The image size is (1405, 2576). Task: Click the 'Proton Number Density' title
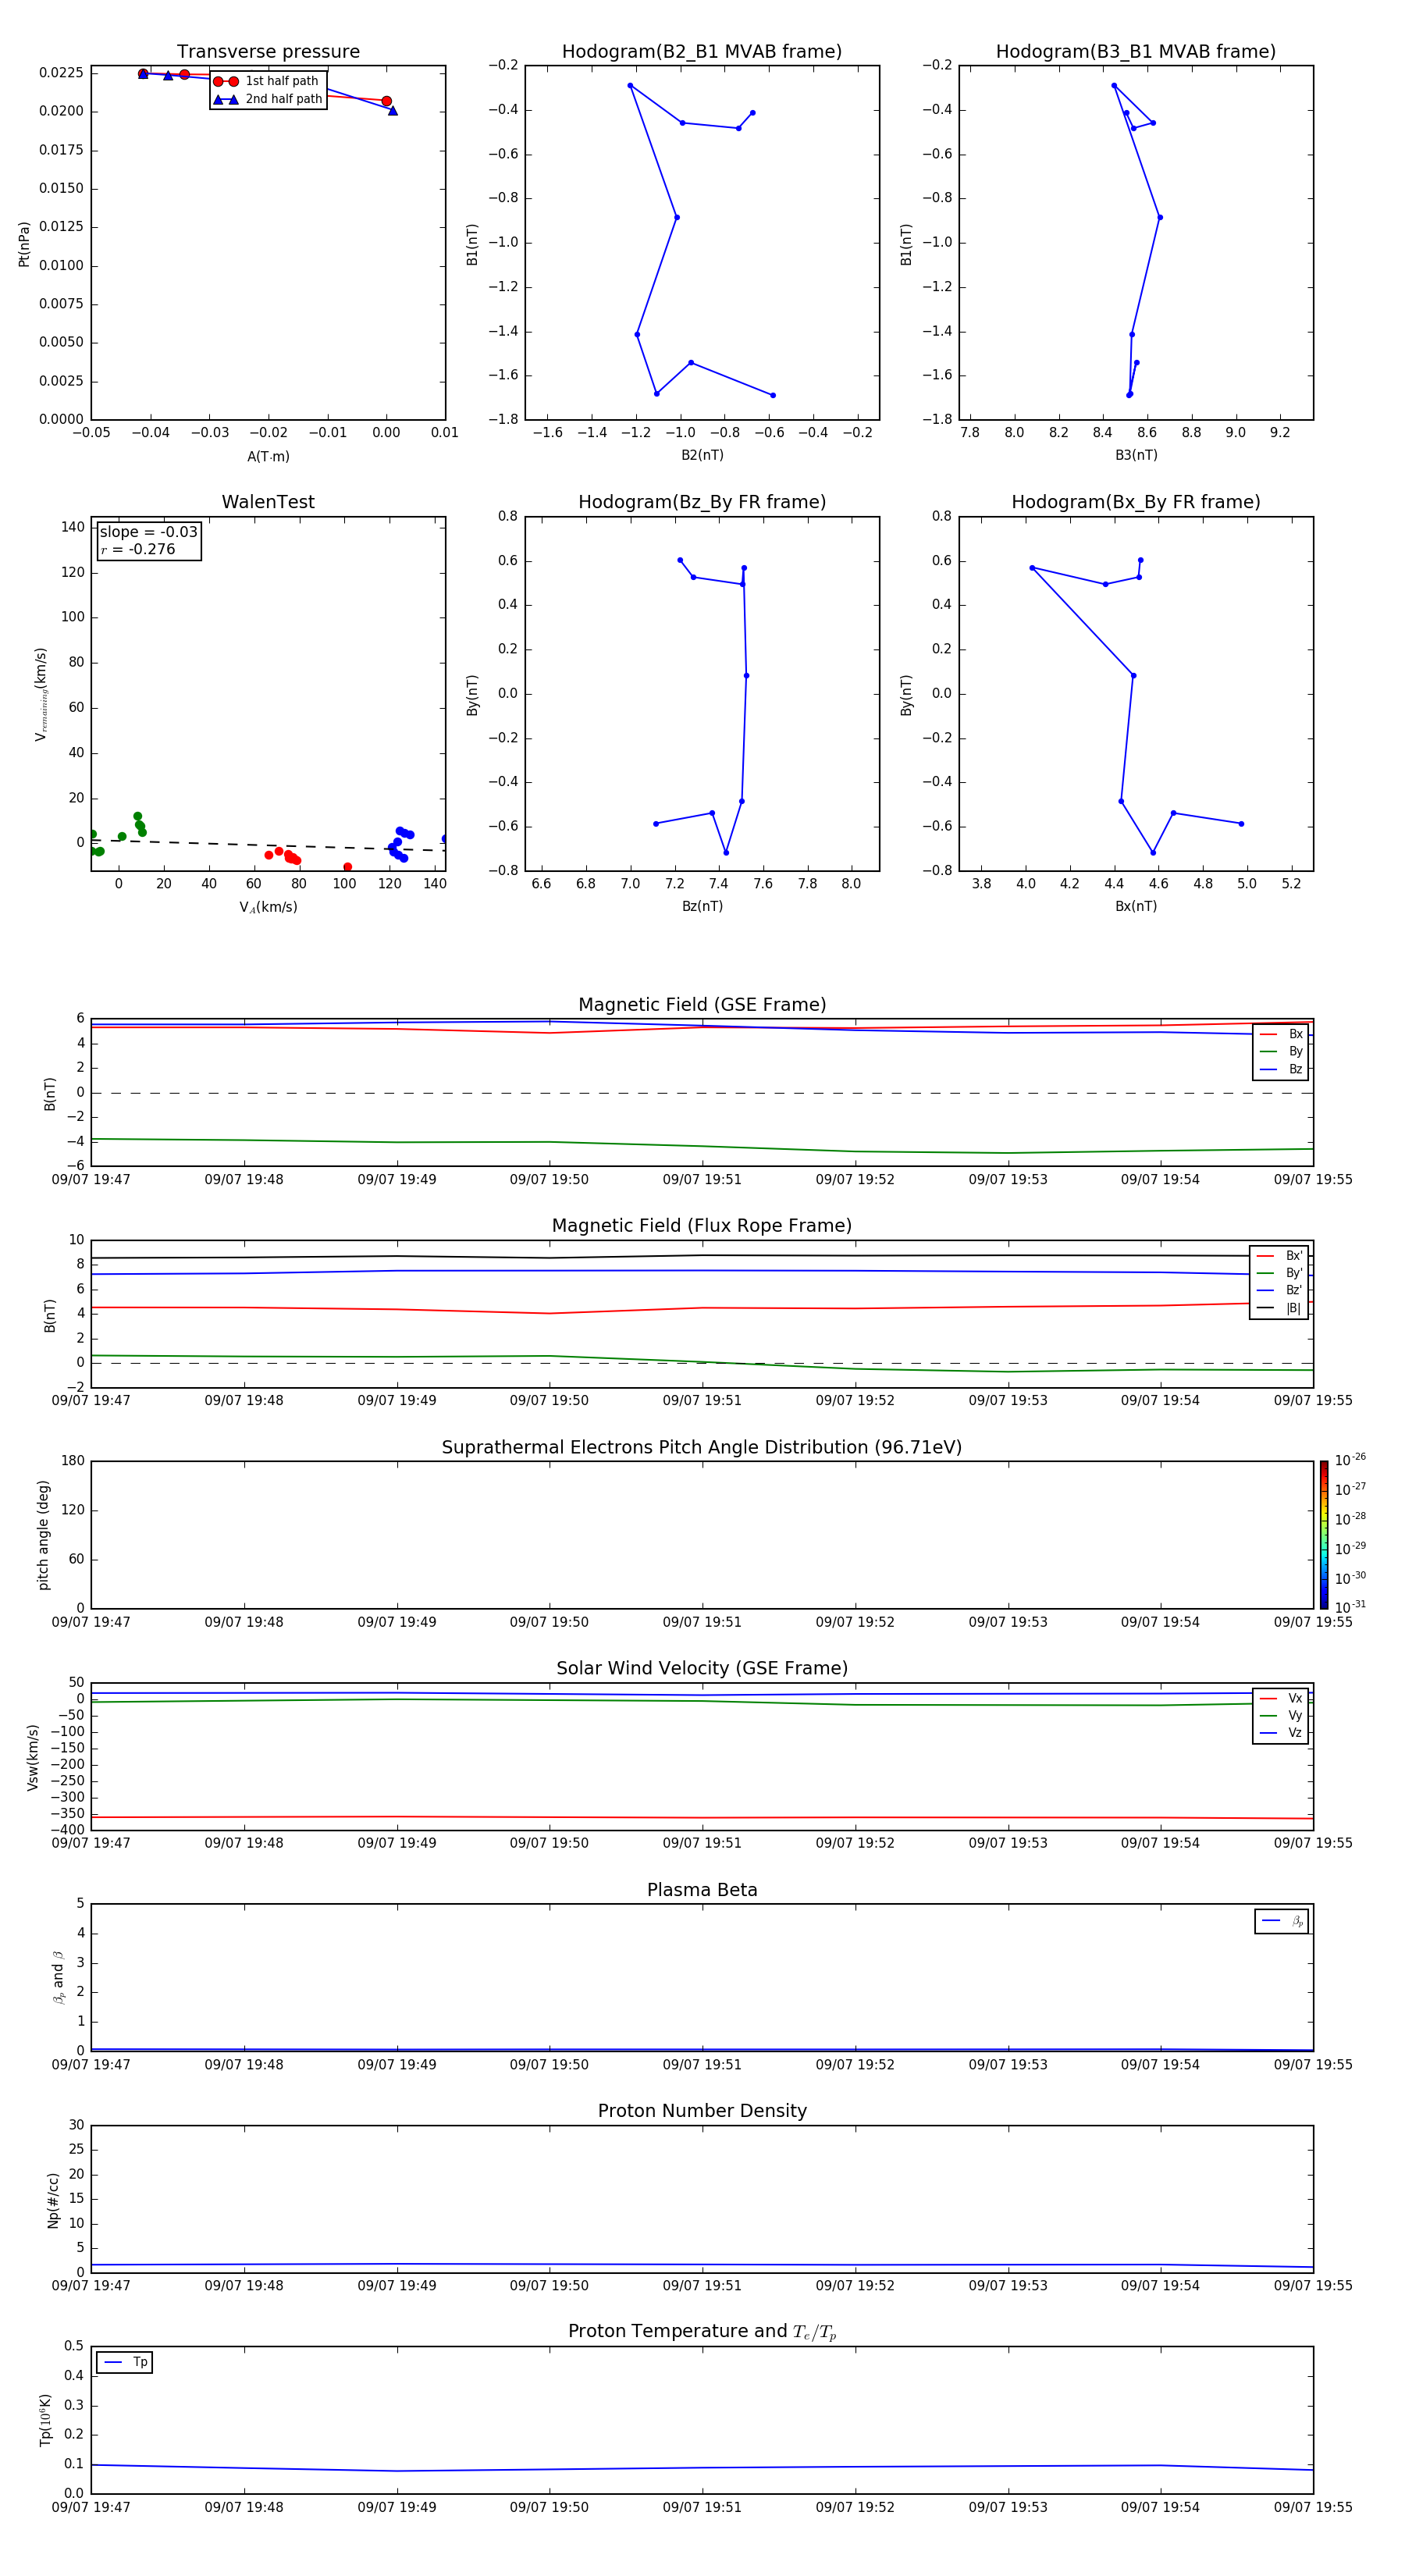pos(702,2111)
